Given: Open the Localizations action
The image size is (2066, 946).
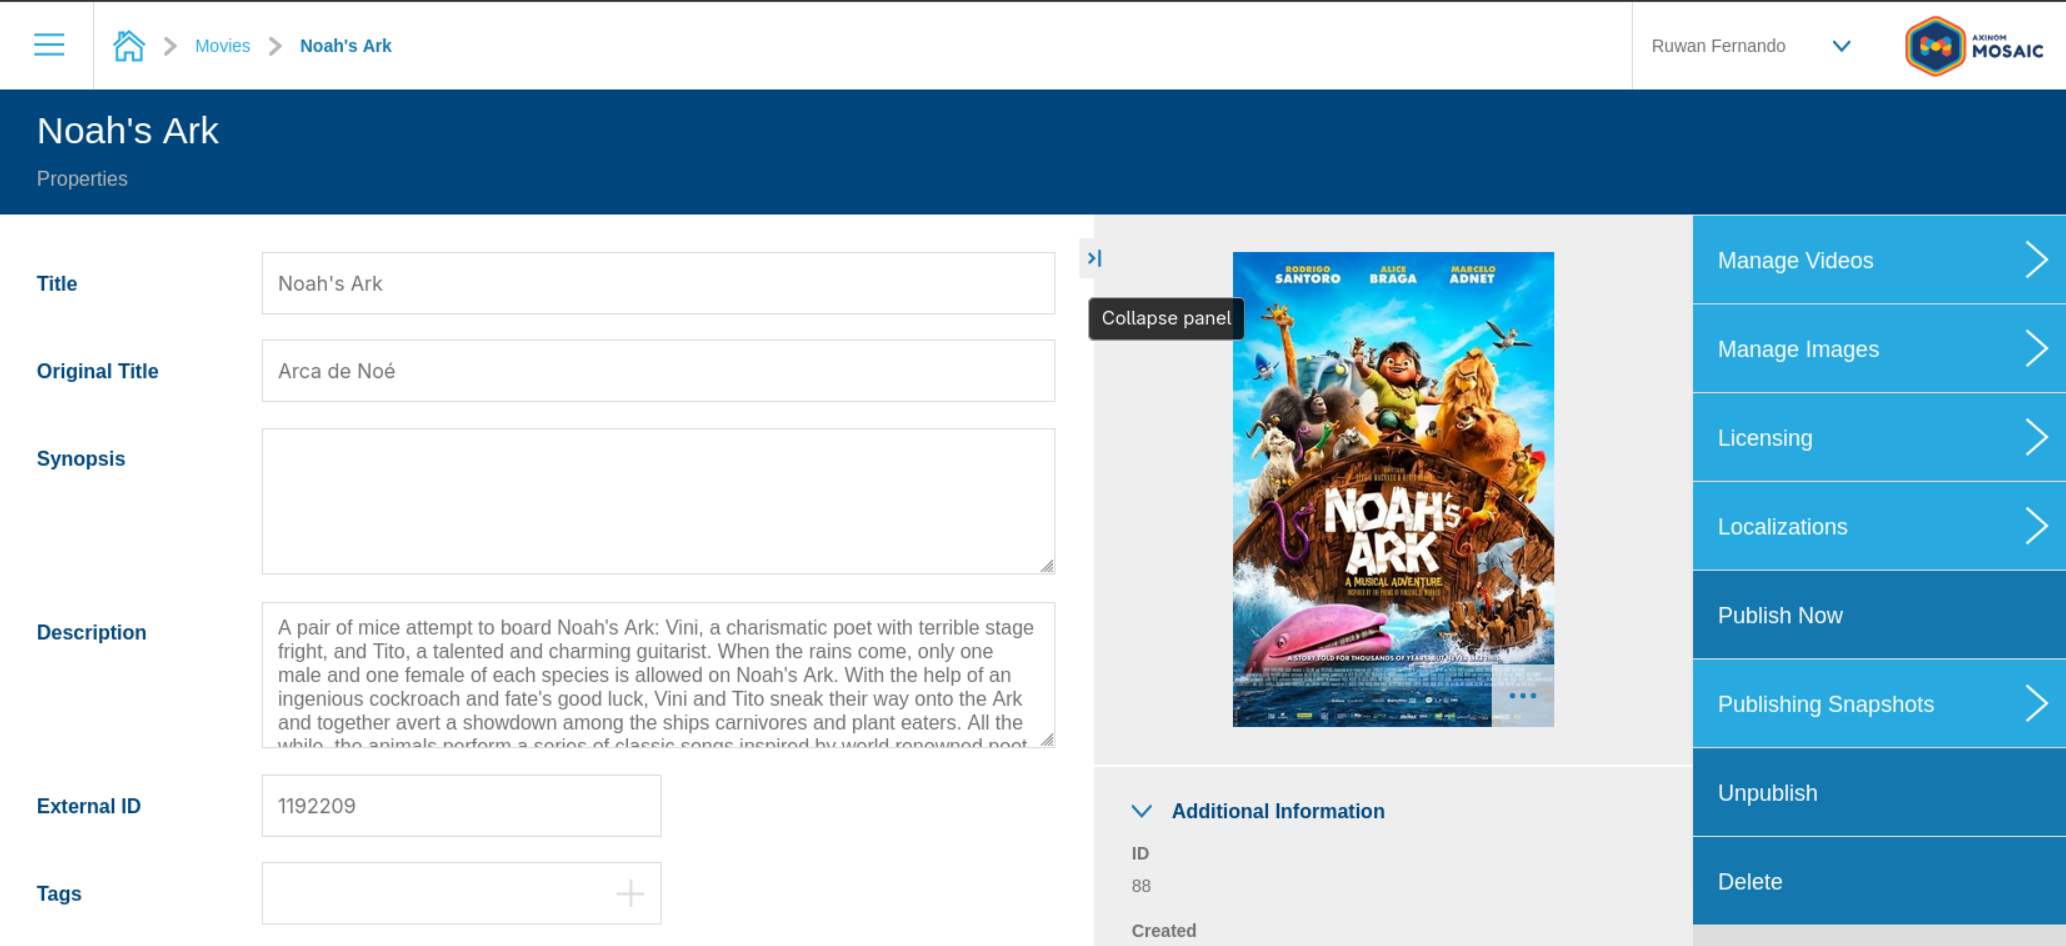Looking at the screenshot, I should pyautogui.click(x=1782, y=527).
